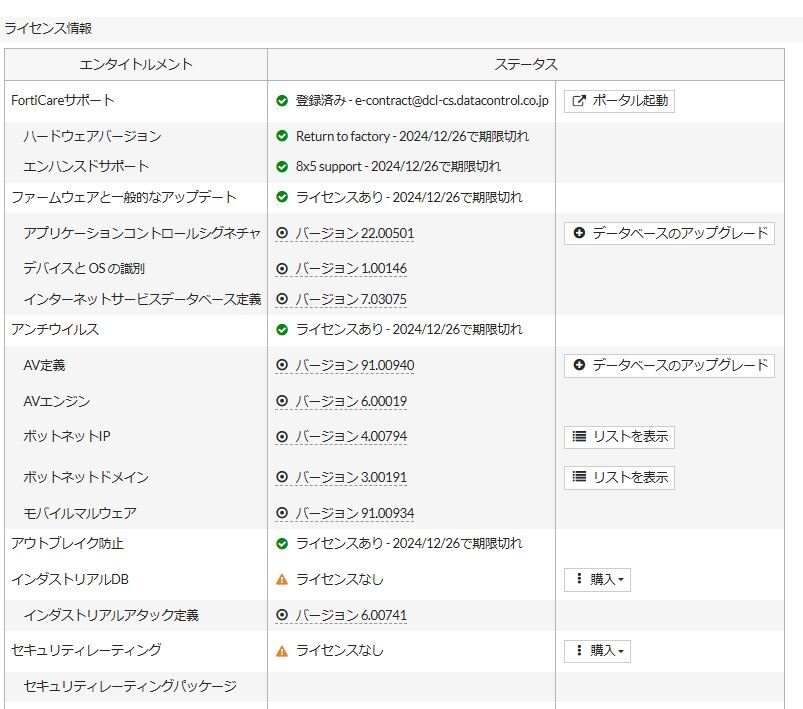Click the green check next to ファームウェアと一般的なアップデート

pyautogui.click(x=284, y=197)
